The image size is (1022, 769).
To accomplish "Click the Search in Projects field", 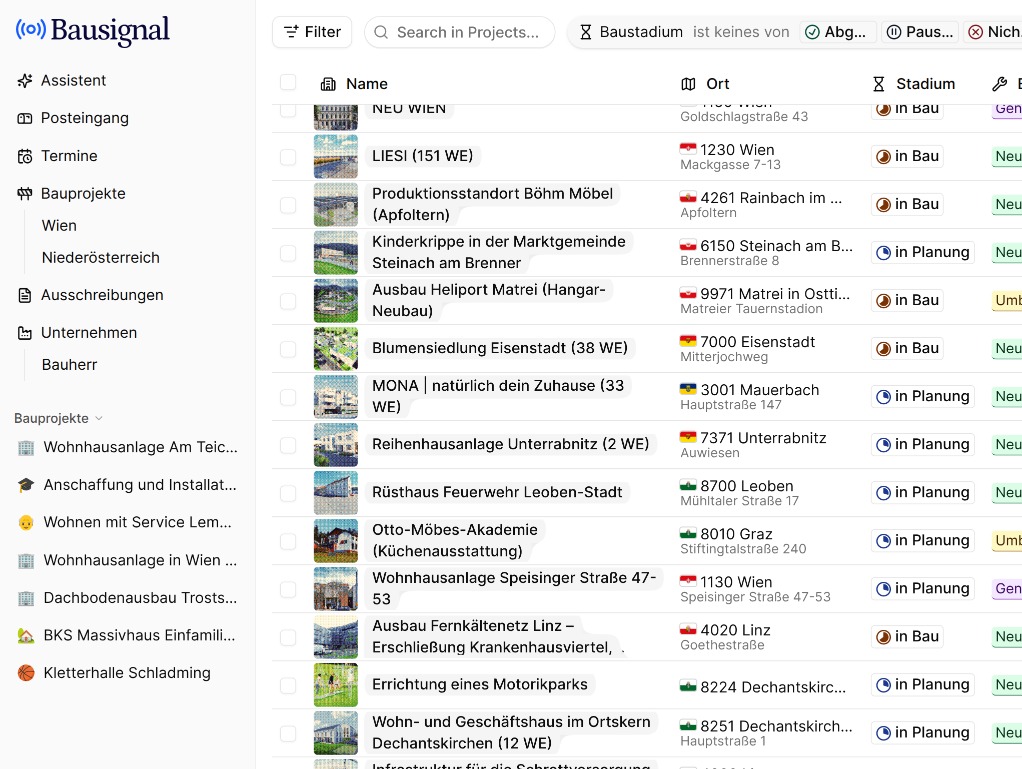I will click(x=460, y=32).
